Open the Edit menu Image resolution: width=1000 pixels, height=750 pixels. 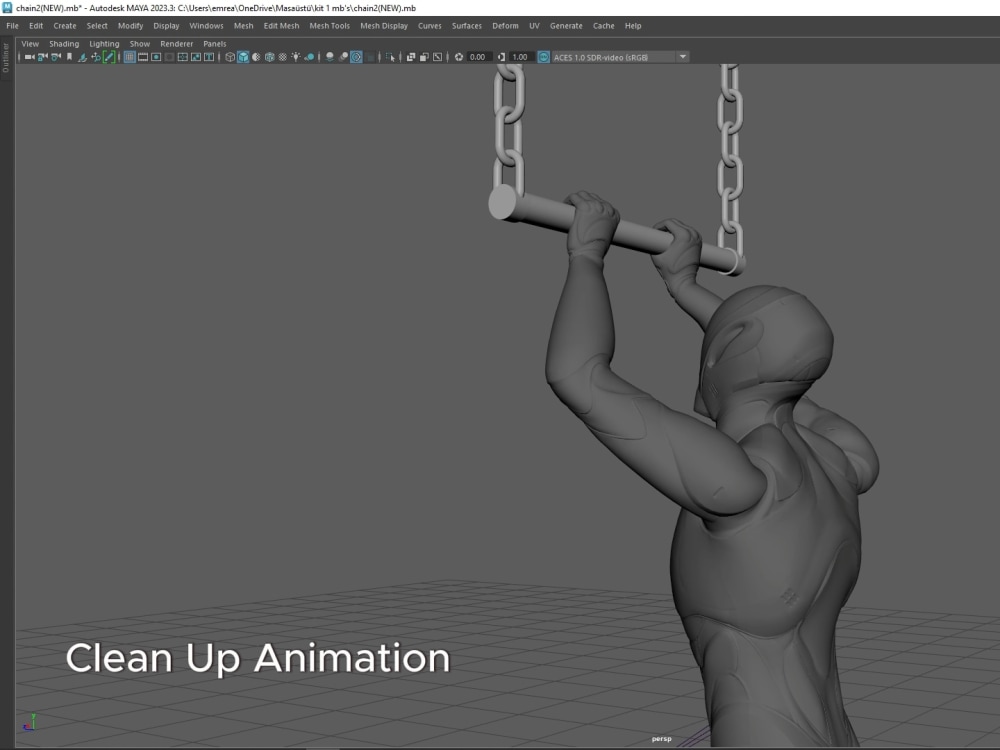[36, 26]
